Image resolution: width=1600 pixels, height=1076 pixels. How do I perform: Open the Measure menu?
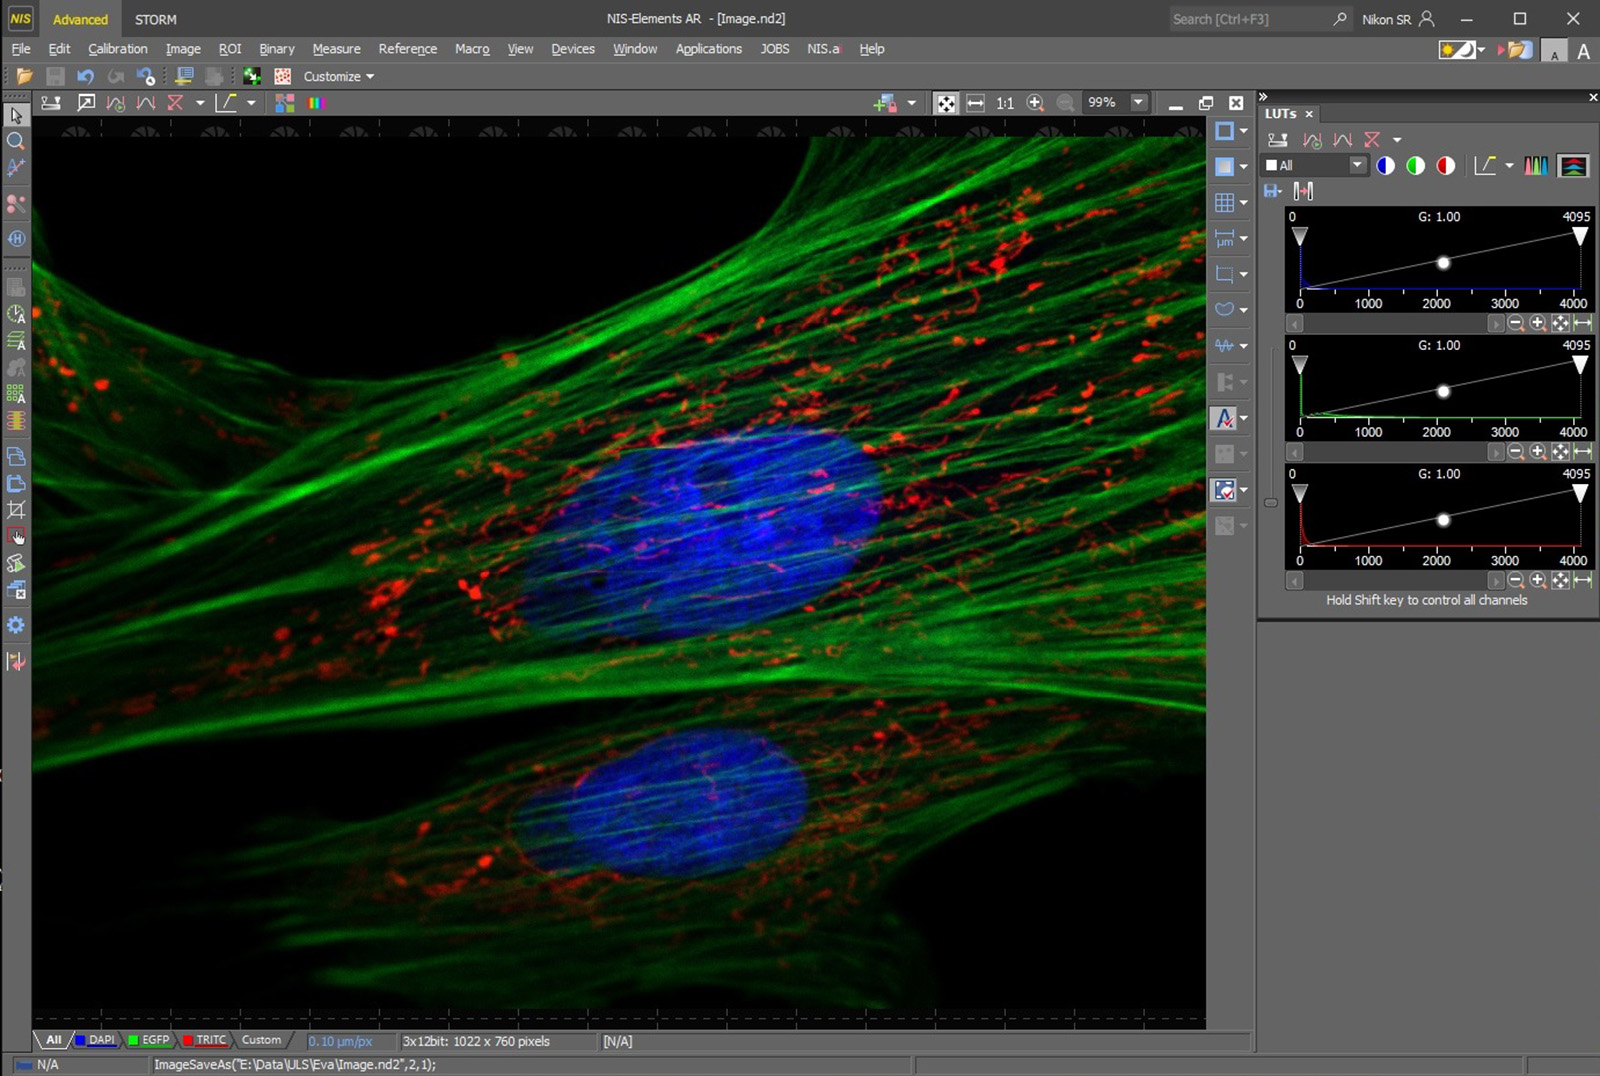pyautogui.click(x=336, y=48)
